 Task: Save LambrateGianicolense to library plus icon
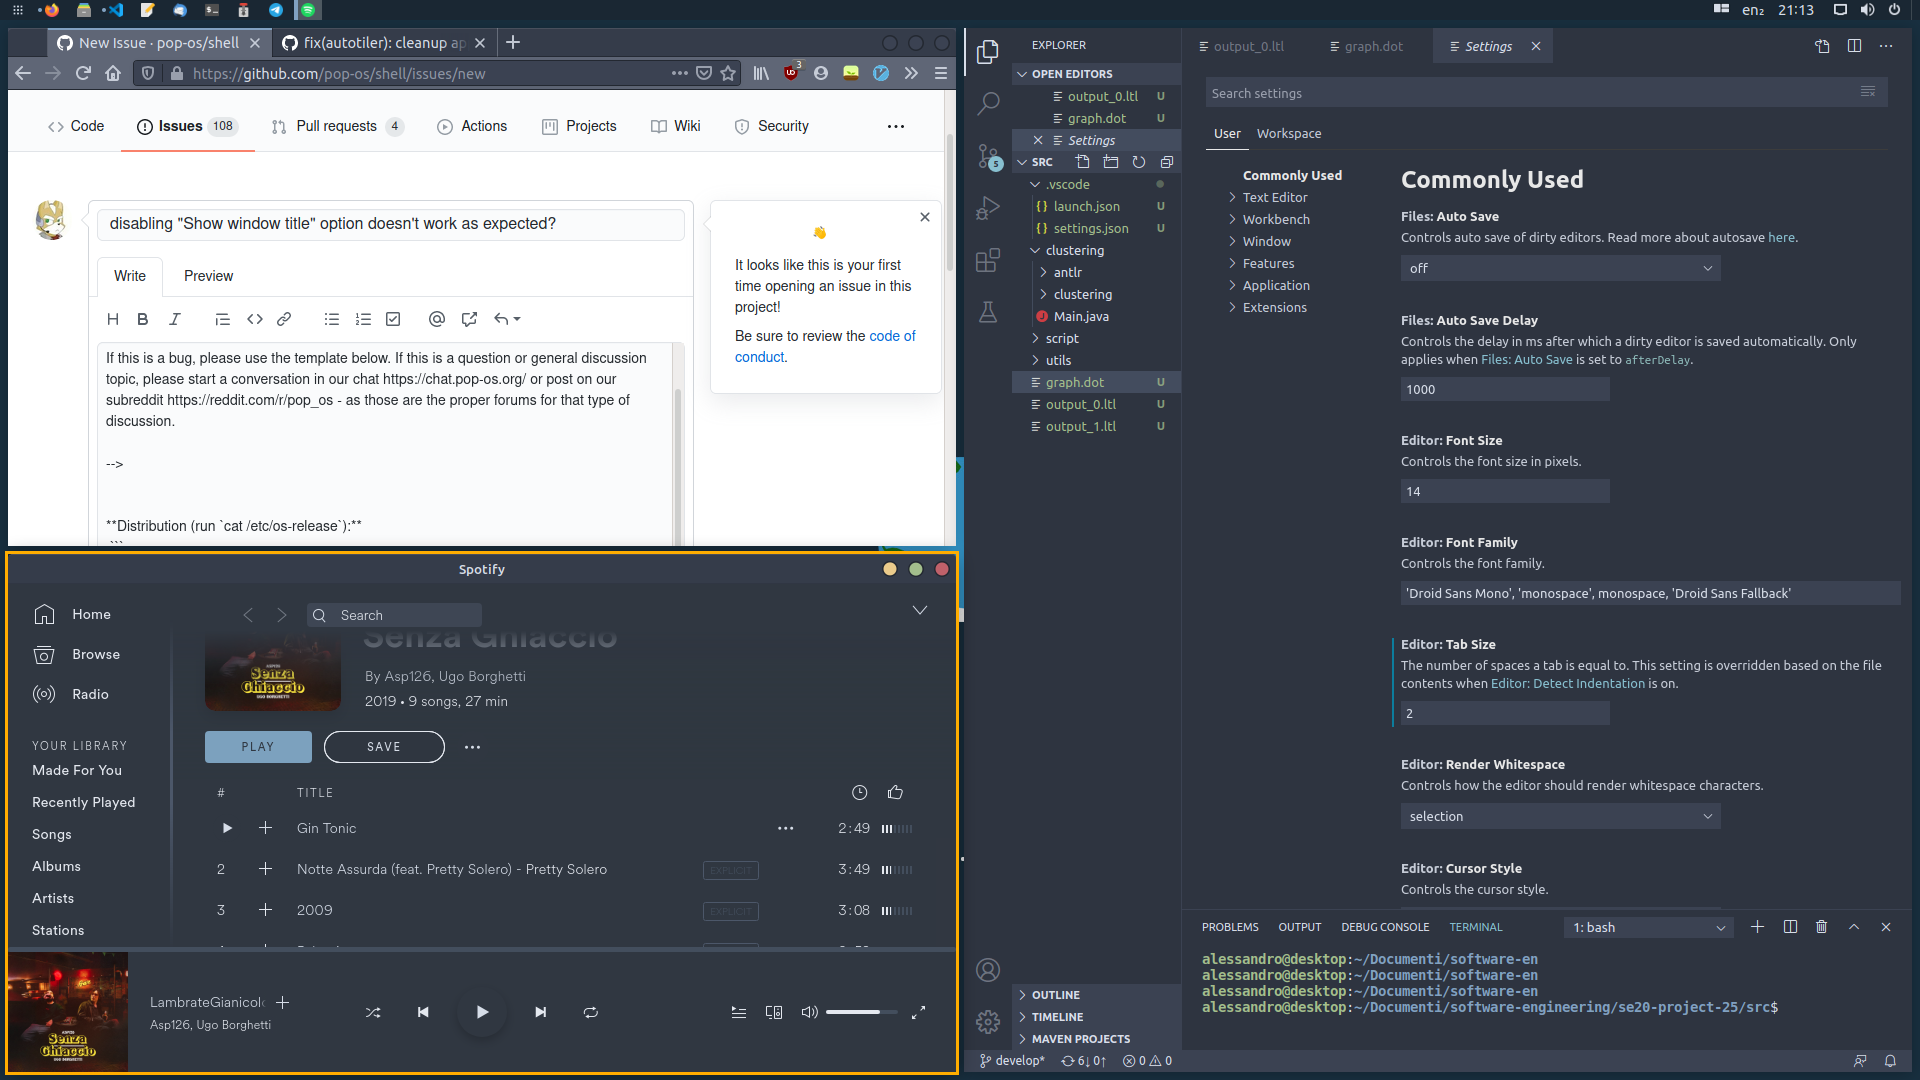282,1002
